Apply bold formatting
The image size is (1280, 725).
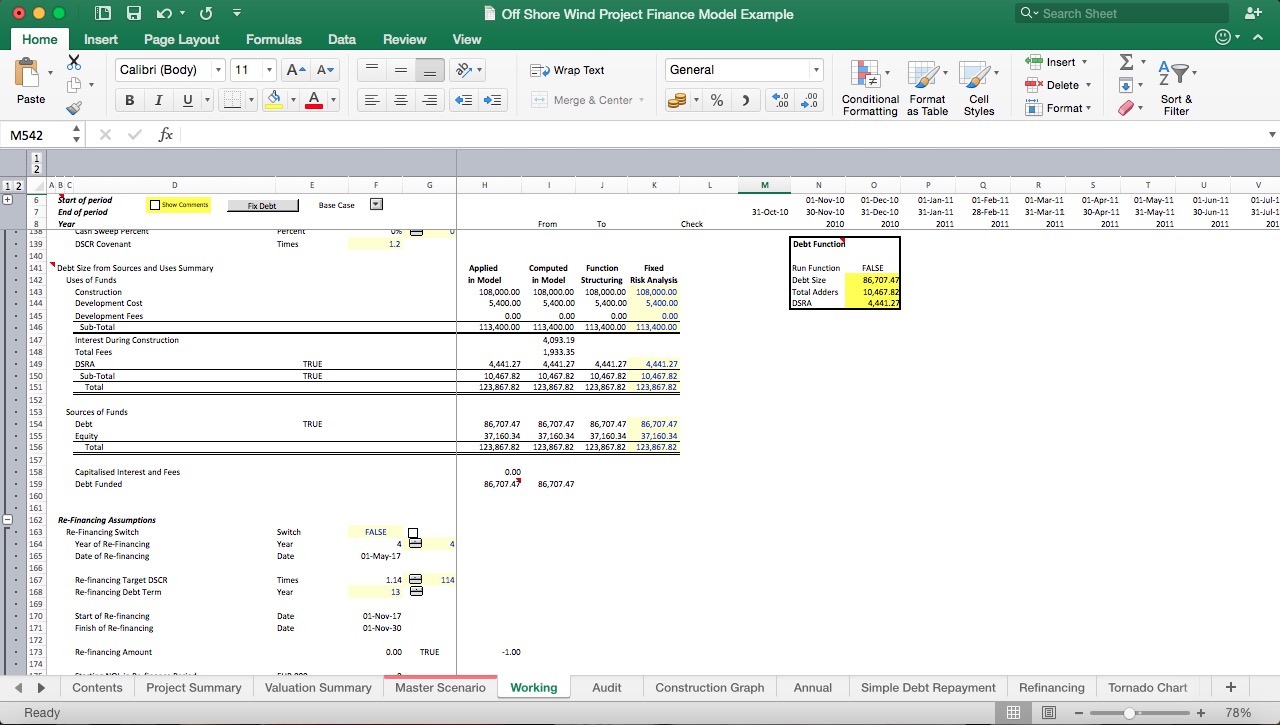coord(130,100)
